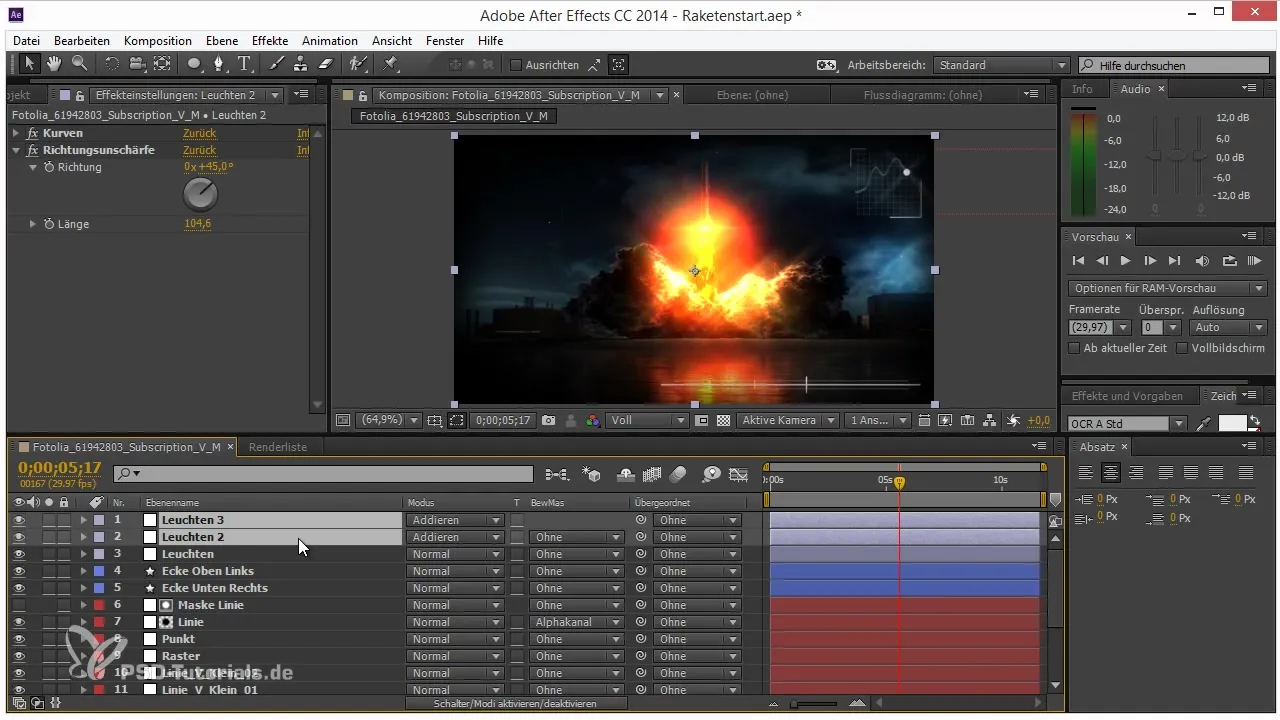
Task: Select the Brush tool
Action: 277,64
